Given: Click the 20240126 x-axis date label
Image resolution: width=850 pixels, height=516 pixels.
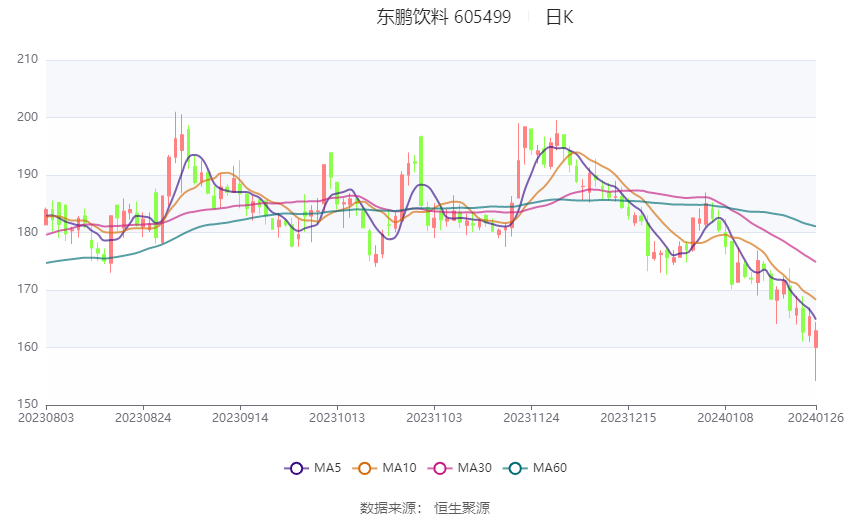Looking at the screenshot, I should point(816,418).
